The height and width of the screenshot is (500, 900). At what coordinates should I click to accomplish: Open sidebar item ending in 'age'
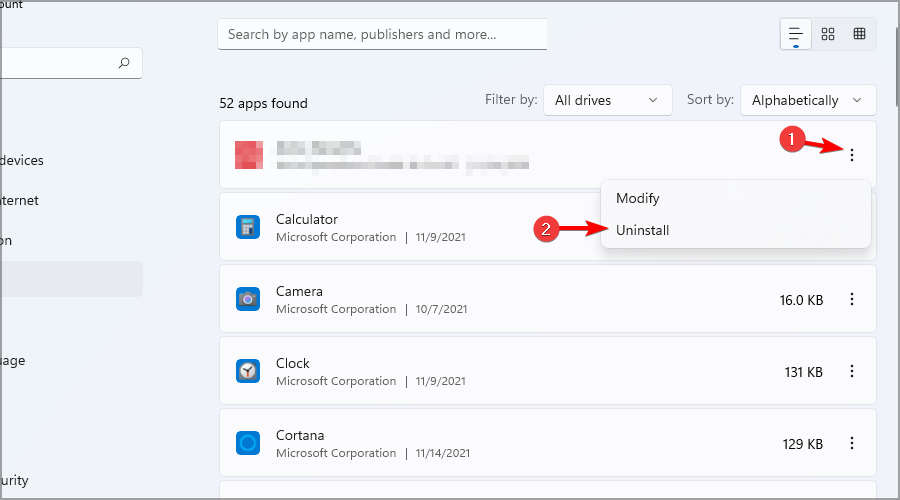click(13, 361)
